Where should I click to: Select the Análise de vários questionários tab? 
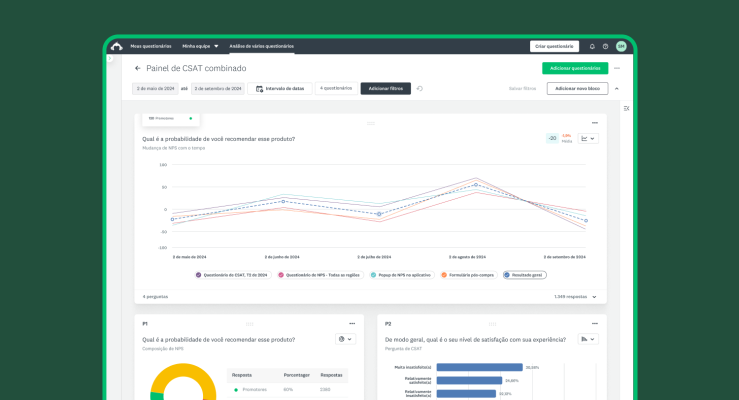(x=262, y=46)
